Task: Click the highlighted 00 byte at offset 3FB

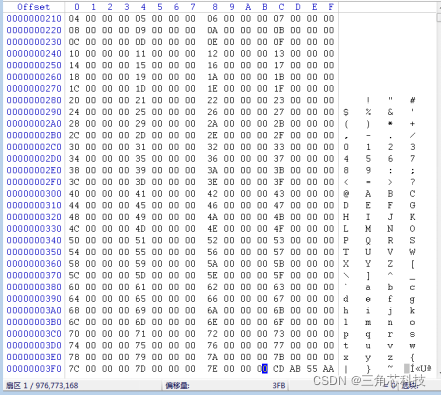Action: [262, 369]
